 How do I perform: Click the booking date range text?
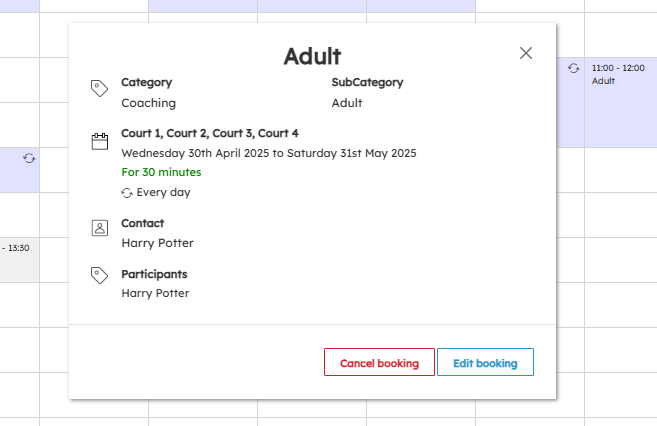point(269,153)
